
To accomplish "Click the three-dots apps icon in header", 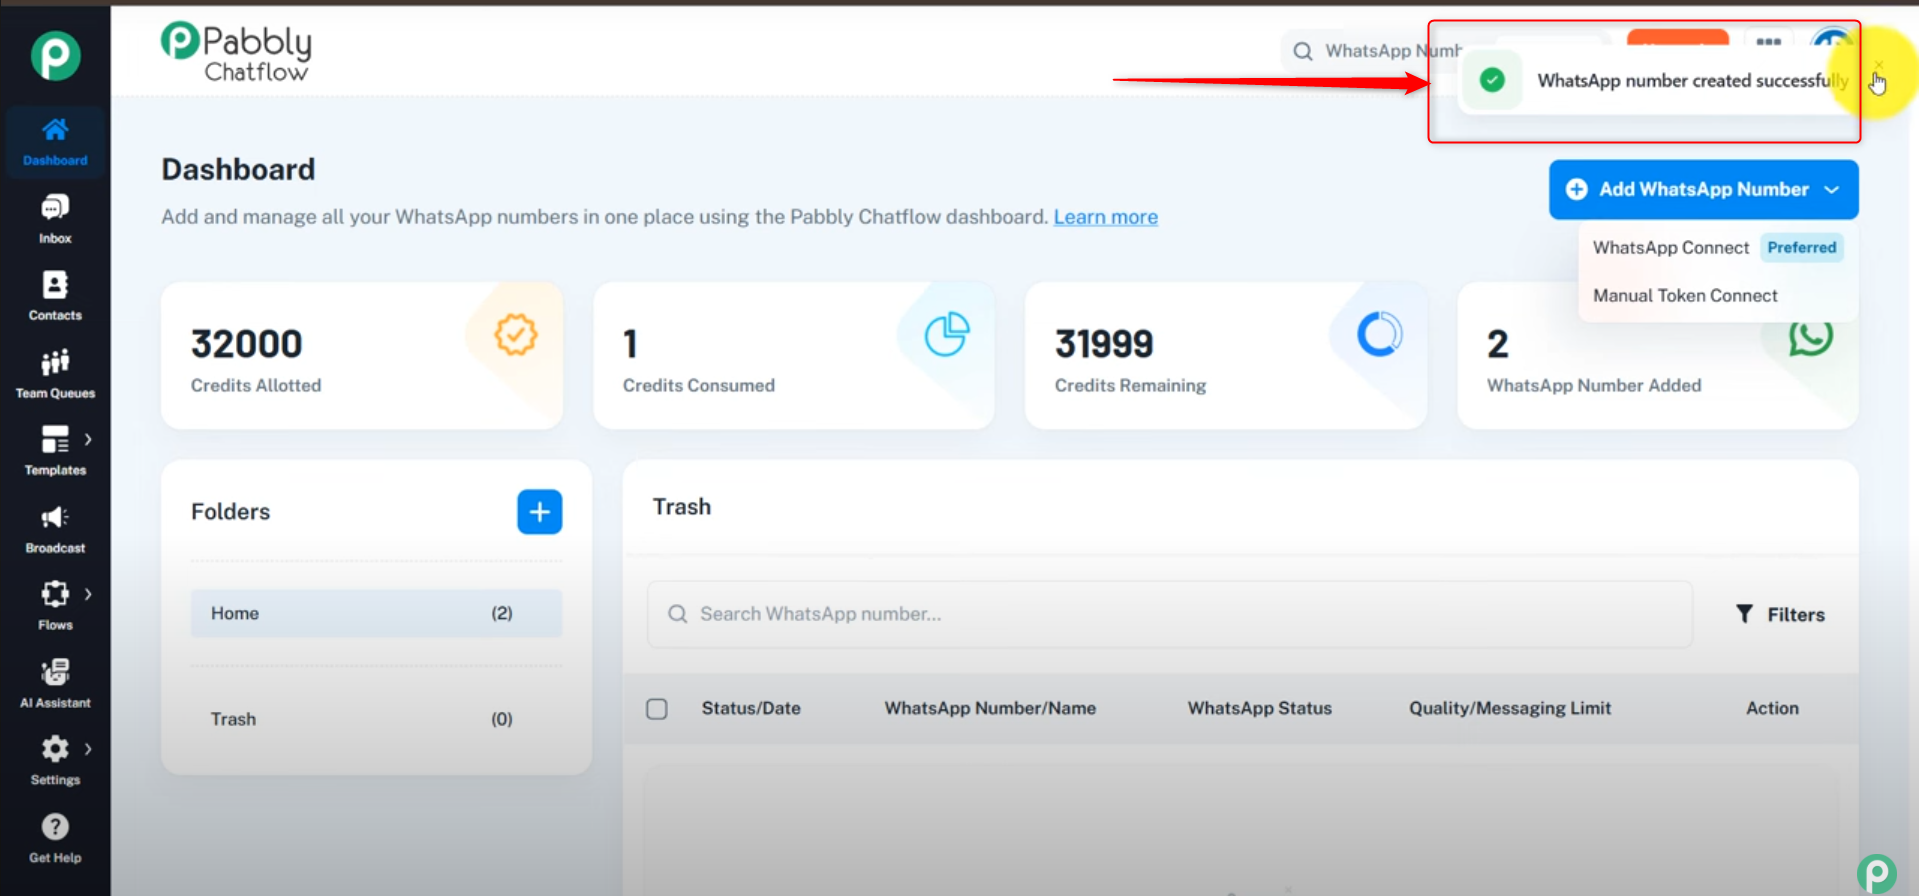I will [1769, 42].
